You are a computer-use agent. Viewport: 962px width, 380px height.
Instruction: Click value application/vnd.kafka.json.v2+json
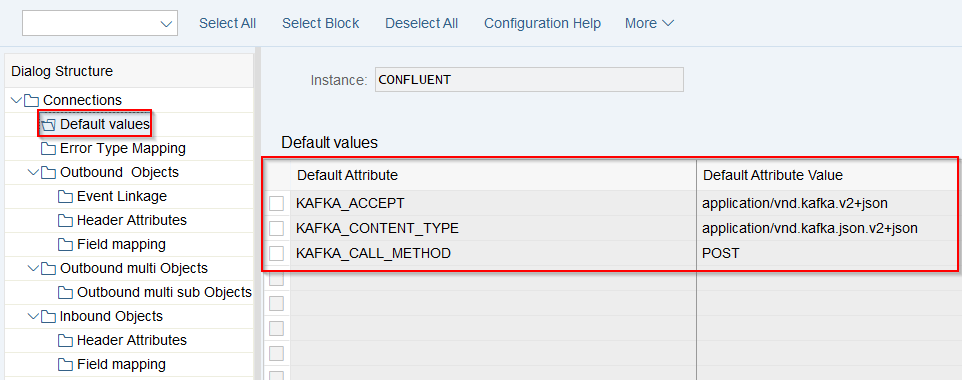coord(810,228)
